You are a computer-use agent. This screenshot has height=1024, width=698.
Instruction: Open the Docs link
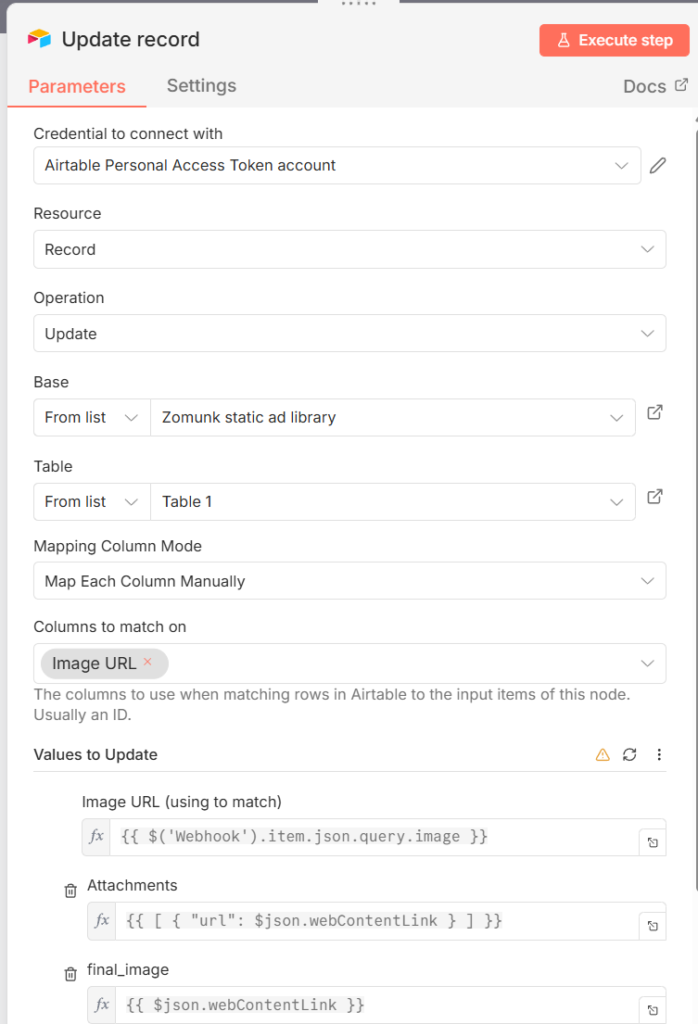click(655, 86)
